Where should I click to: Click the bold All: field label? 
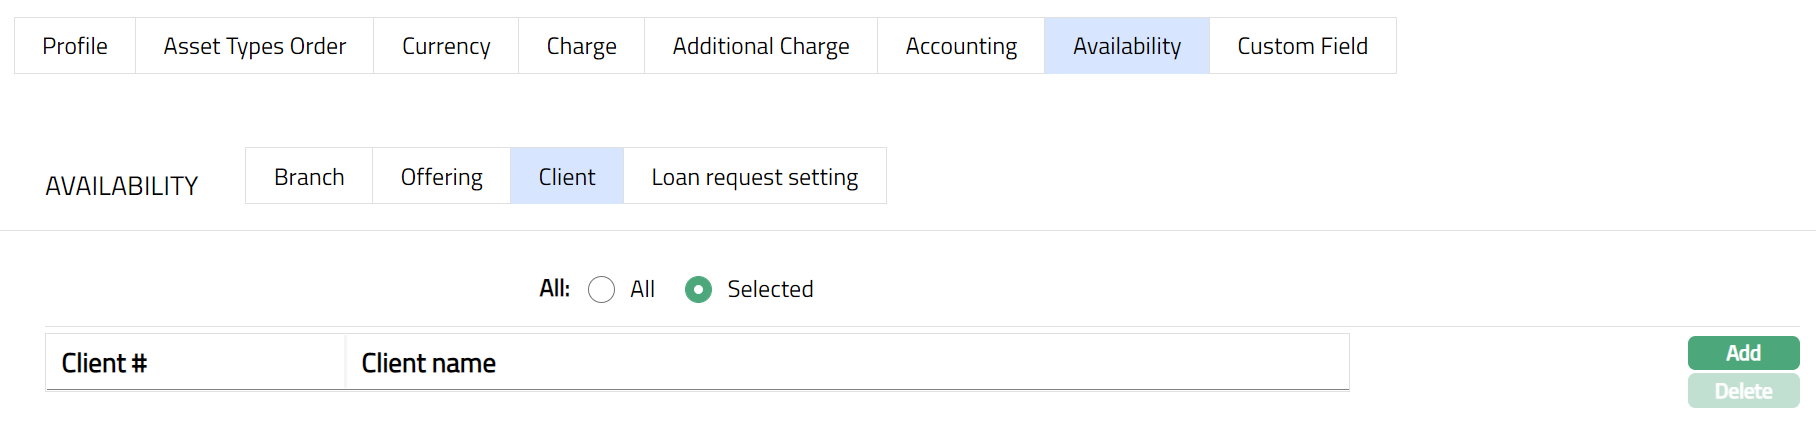point(554,289)
